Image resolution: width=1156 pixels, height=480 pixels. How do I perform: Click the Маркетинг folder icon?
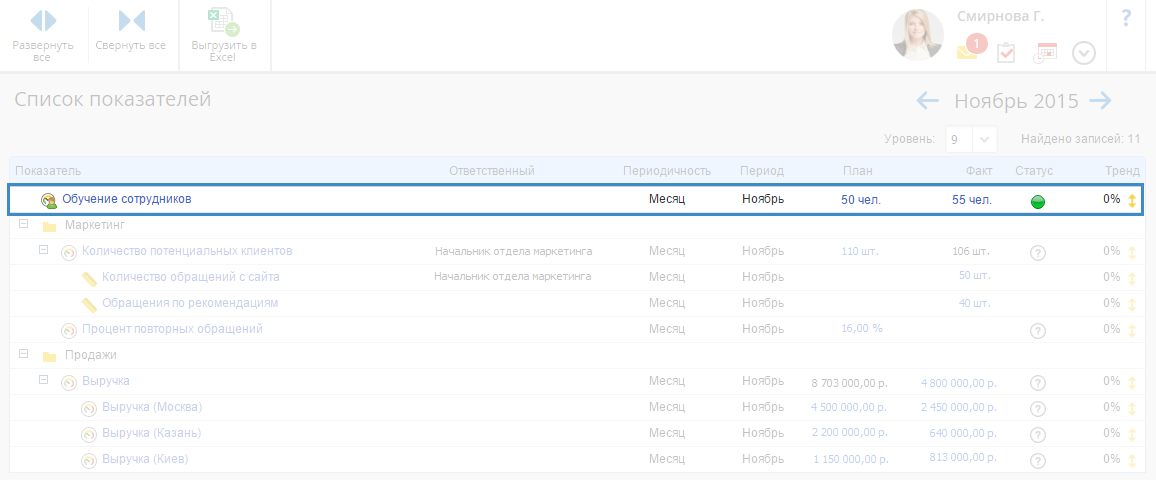pos(49,226)
